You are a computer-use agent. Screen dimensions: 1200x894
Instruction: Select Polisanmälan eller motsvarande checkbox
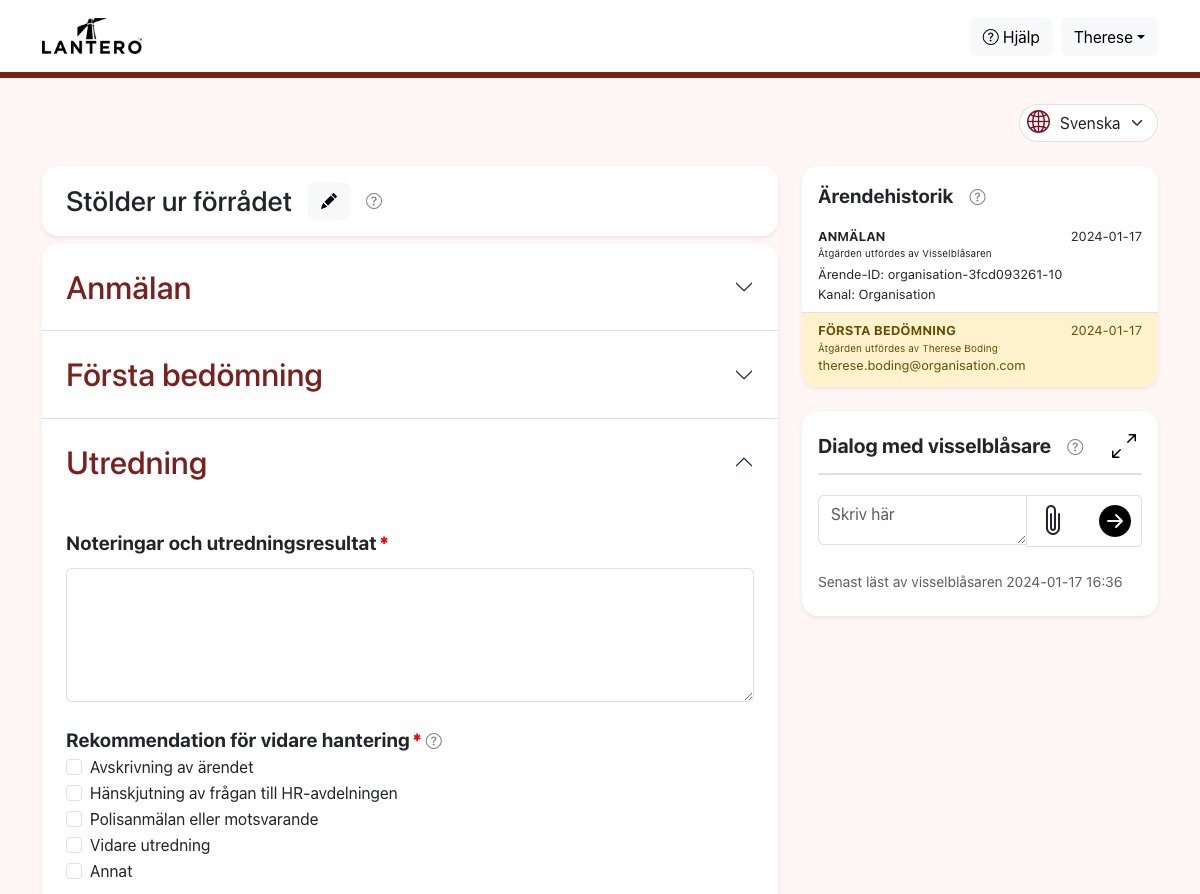(x=74, y=819)
